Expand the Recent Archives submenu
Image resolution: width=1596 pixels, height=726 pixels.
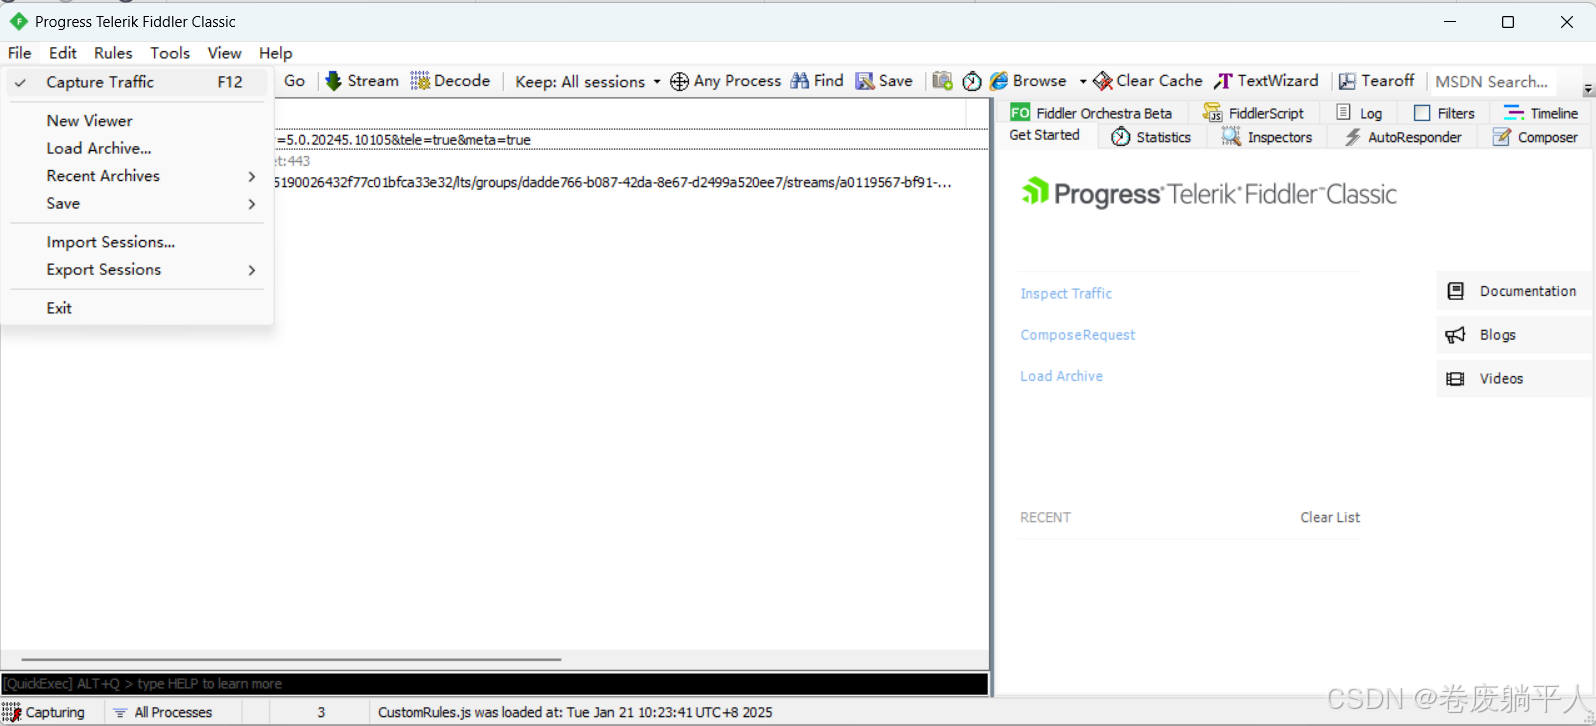coord(139,176)
